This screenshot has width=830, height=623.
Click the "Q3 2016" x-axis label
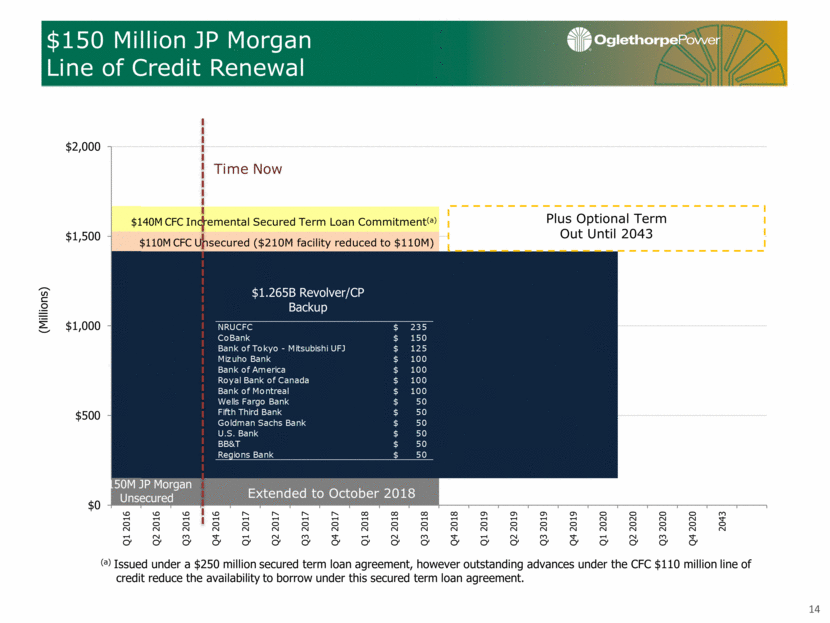click(186, 528)
